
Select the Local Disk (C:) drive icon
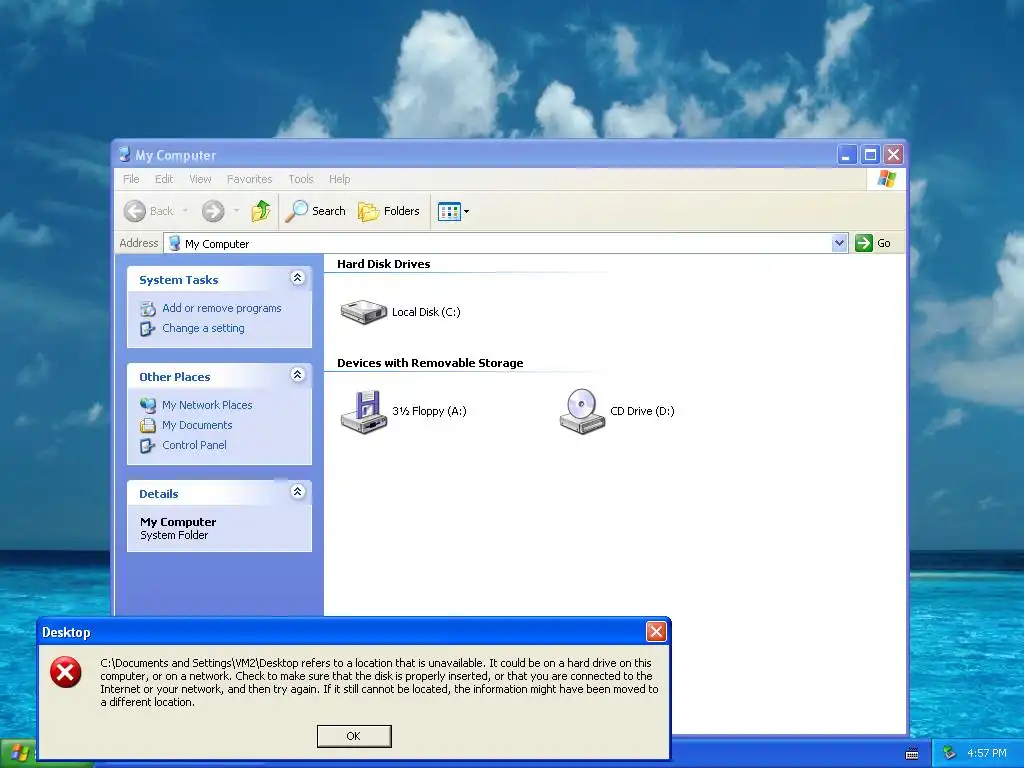tap(364, 312)
